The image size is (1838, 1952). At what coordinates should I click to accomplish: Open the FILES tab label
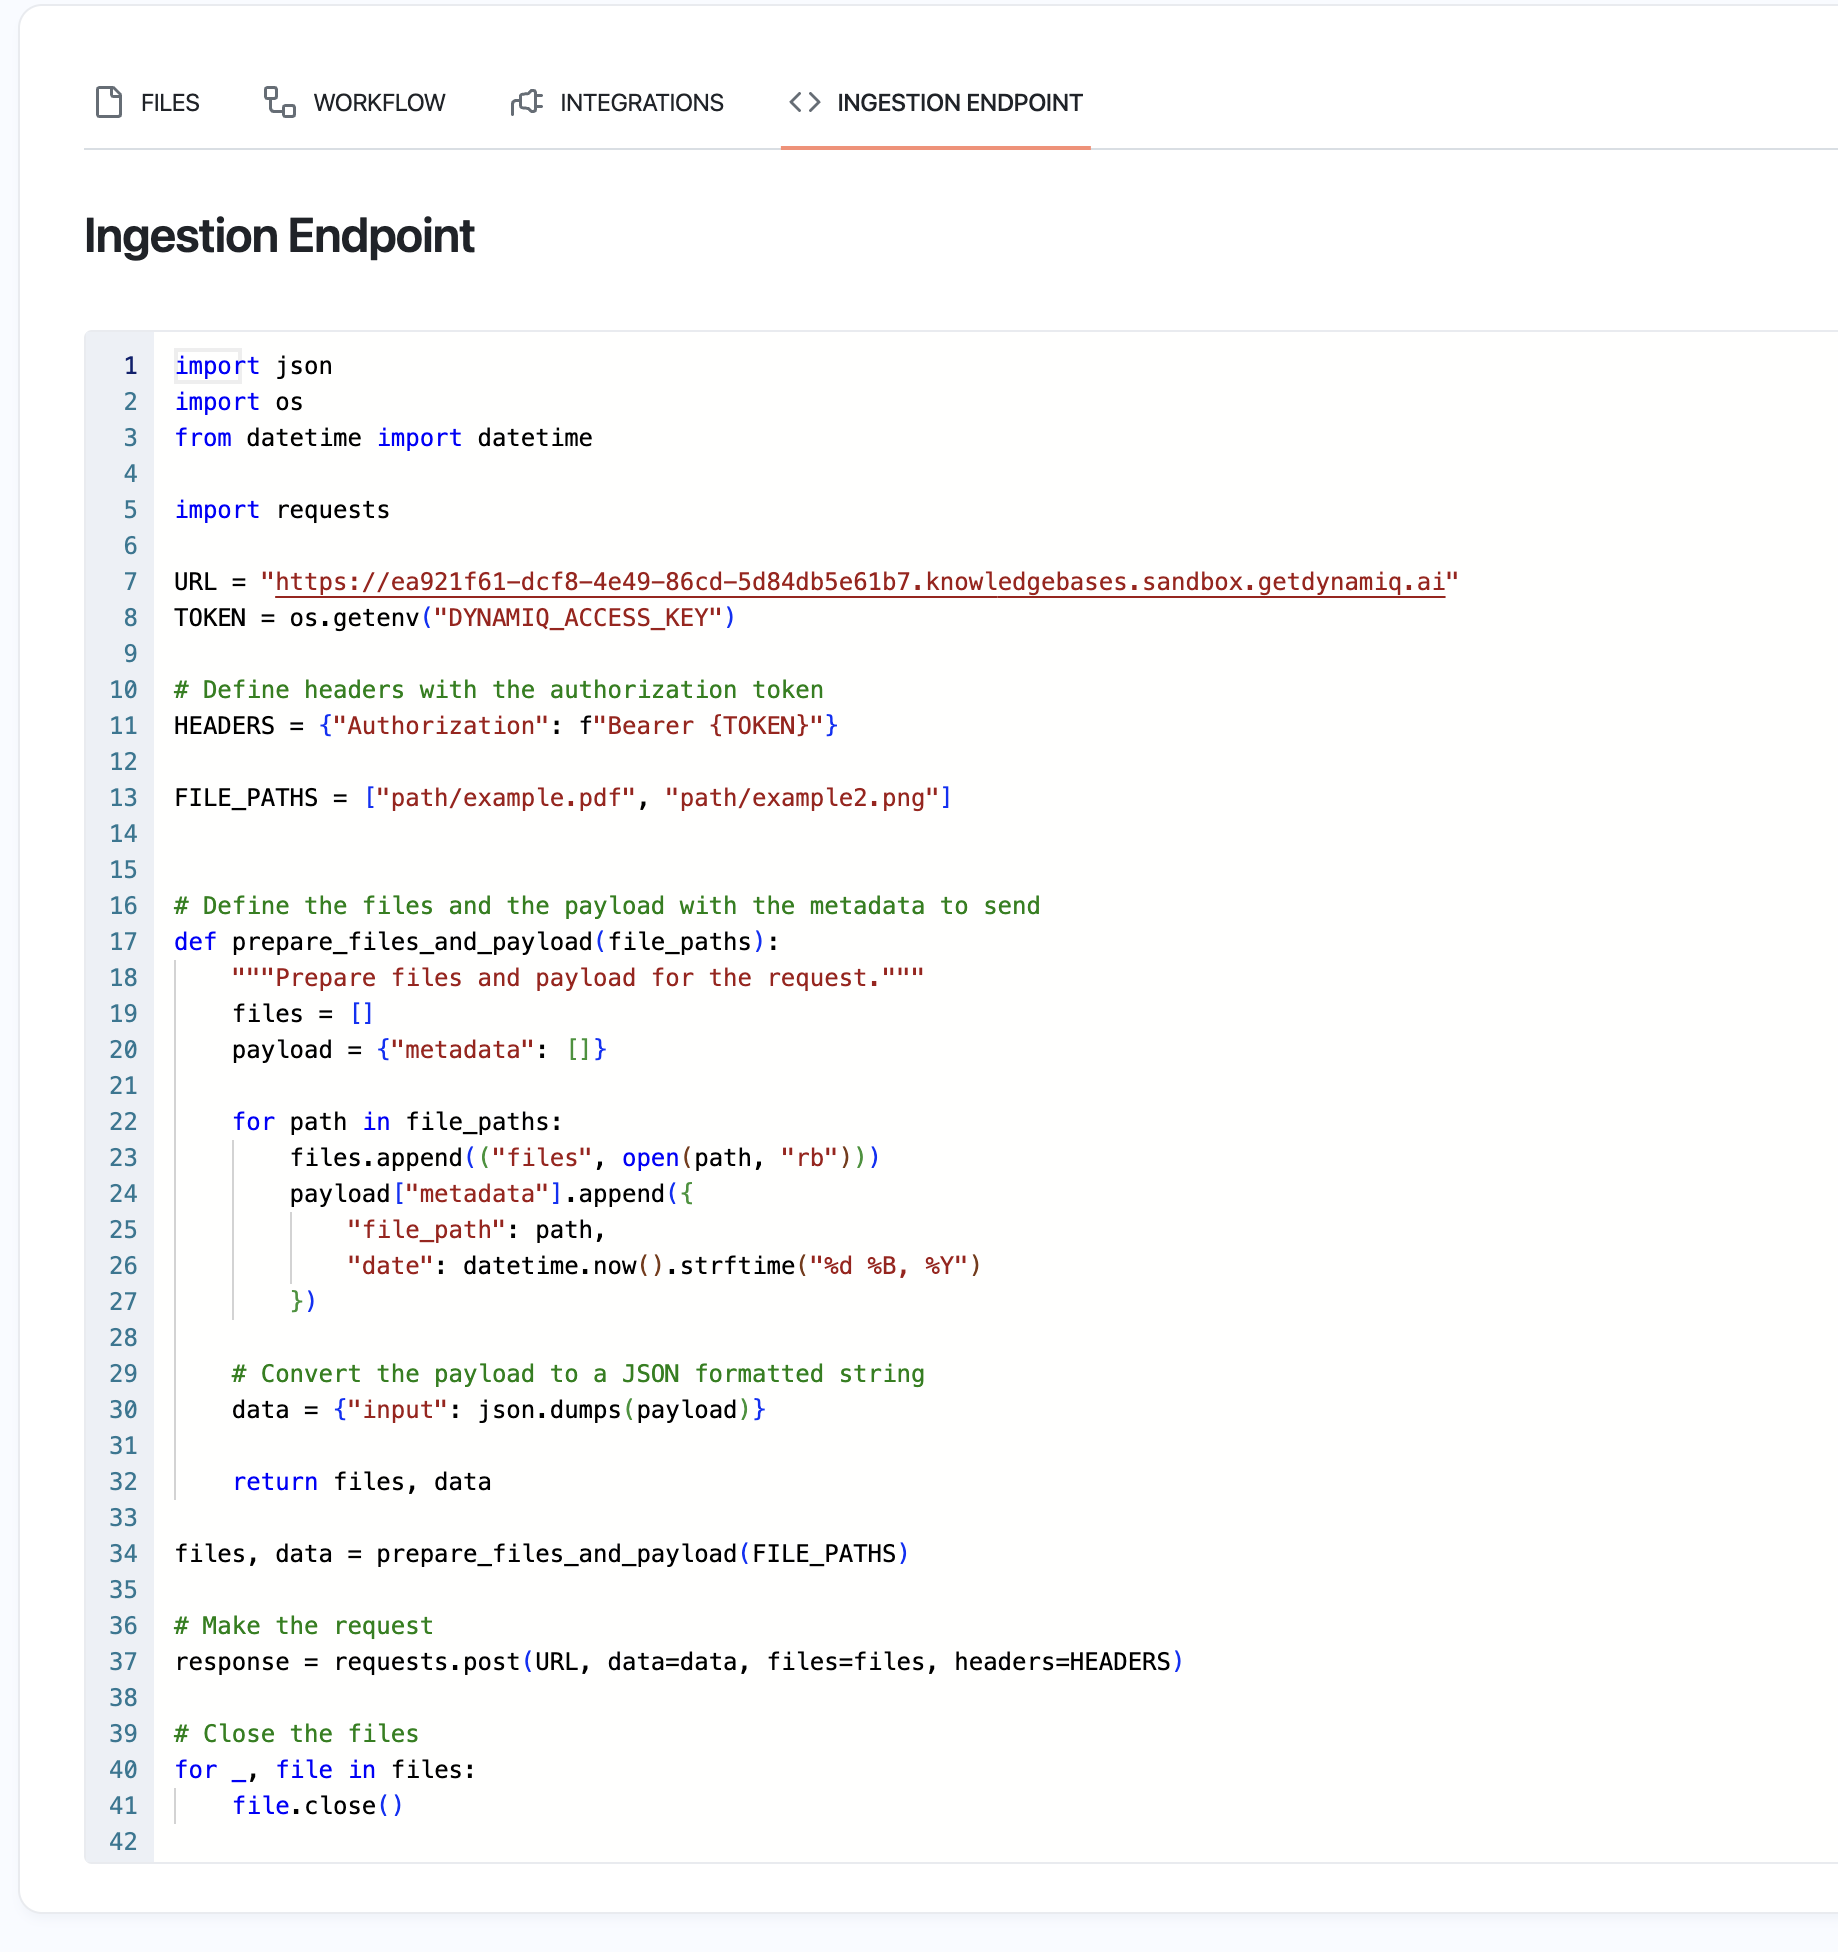[x=170, y=103]
